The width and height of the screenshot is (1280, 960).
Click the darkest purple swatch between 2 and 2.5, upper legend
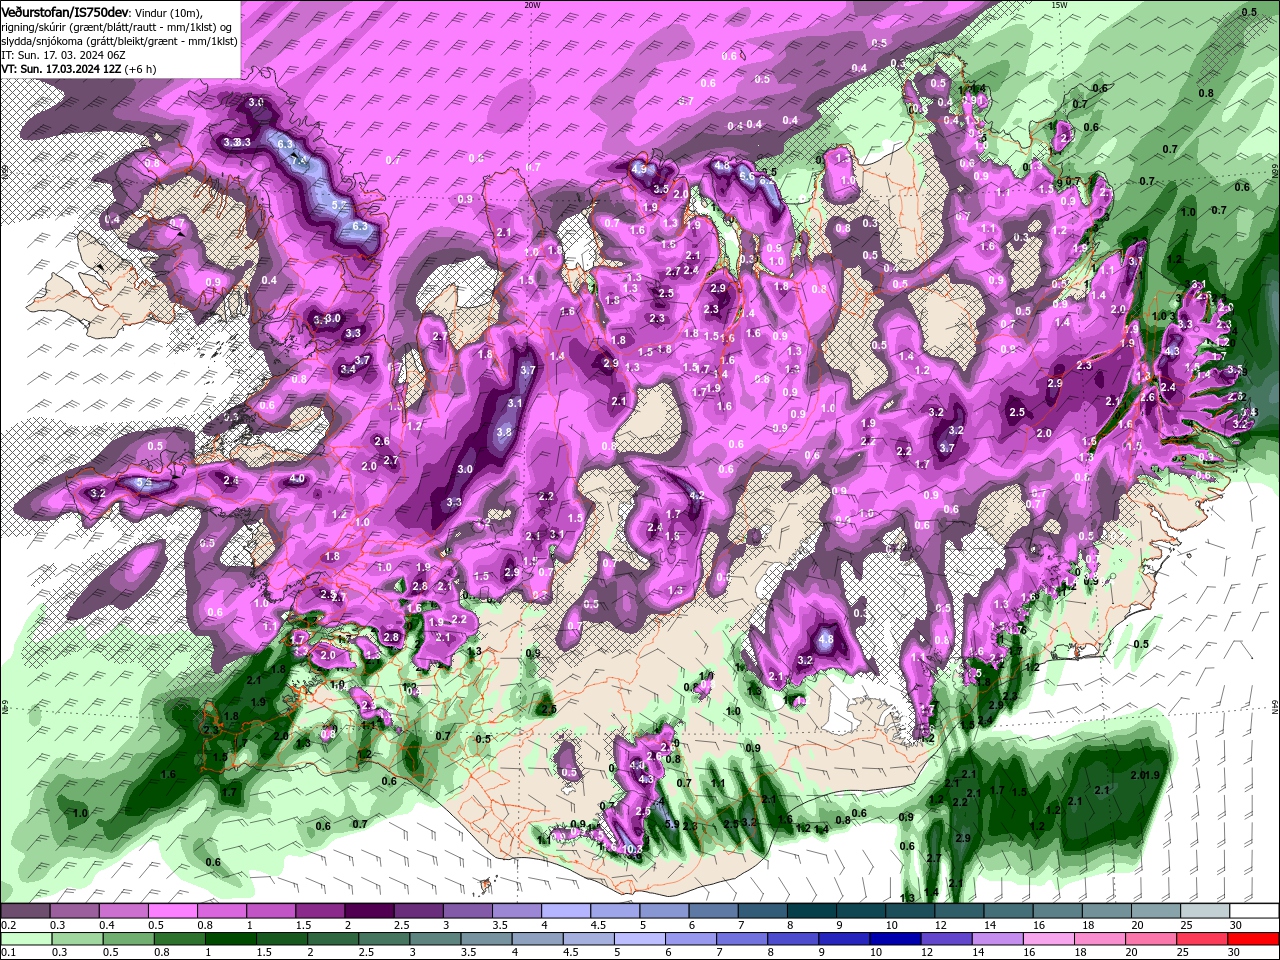[x=368, y=911]
